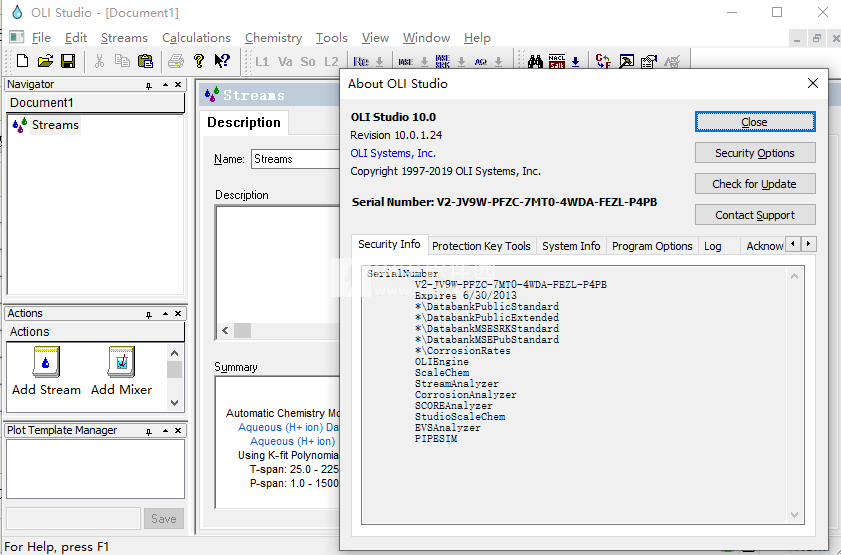
Task: Click the NaCl Salt toolbar icon
Action: [557, 62]
